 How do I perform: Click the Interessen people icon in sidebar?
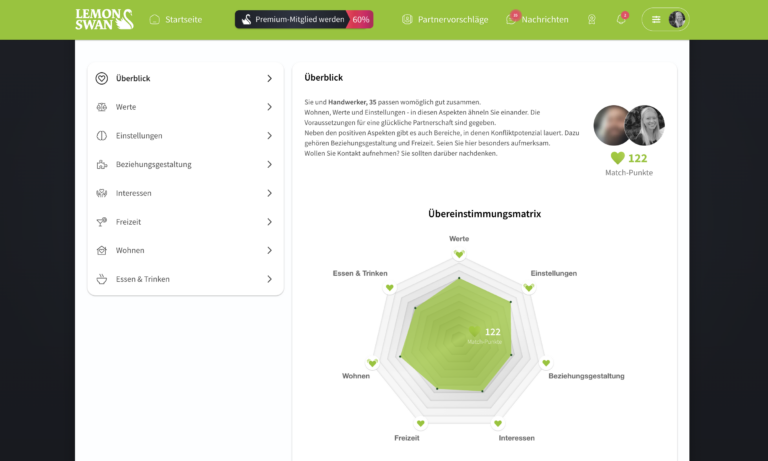[101, 193]
